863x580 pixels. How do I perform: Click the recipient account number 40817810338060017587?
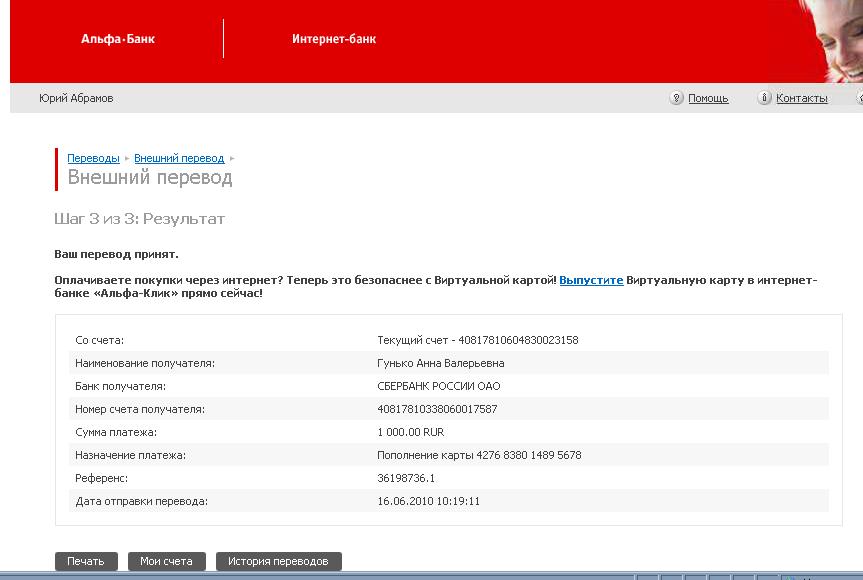click(437, 409)
